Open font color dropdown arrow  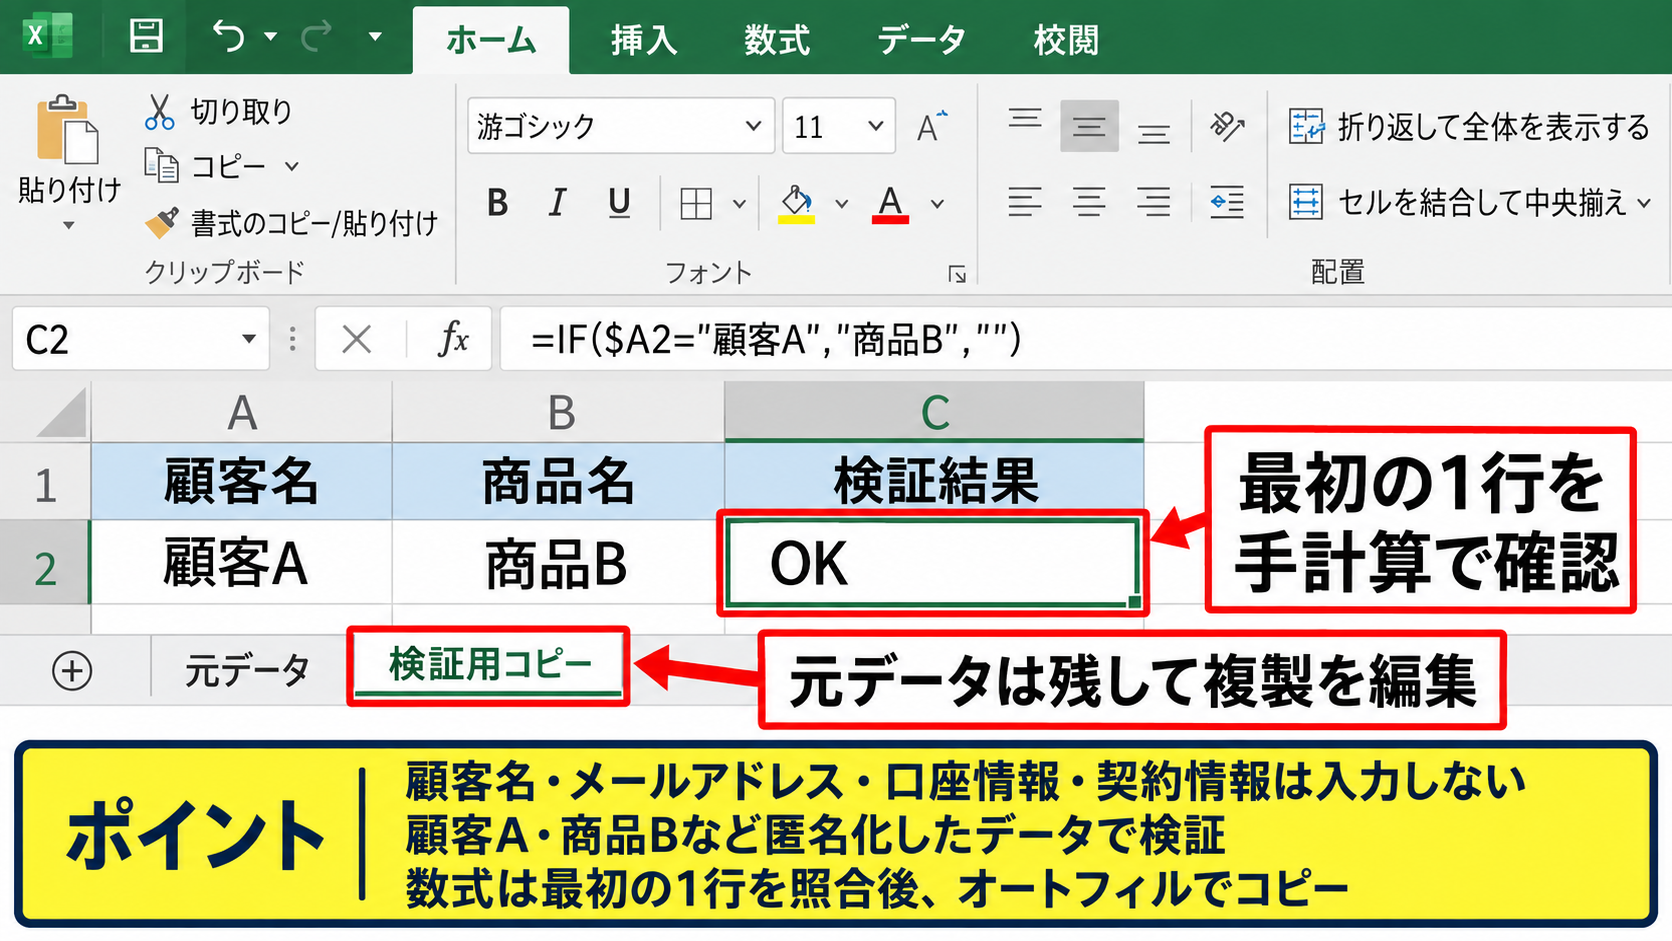(937, 204)
